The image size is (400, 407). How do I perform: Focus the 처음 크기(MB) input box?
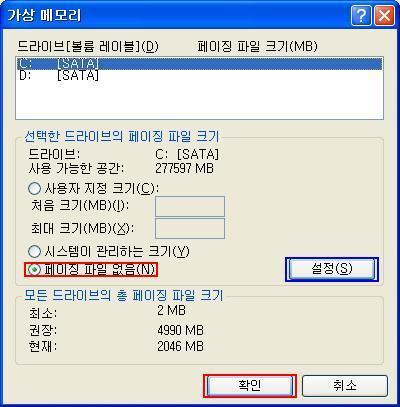tap(190, 206)
